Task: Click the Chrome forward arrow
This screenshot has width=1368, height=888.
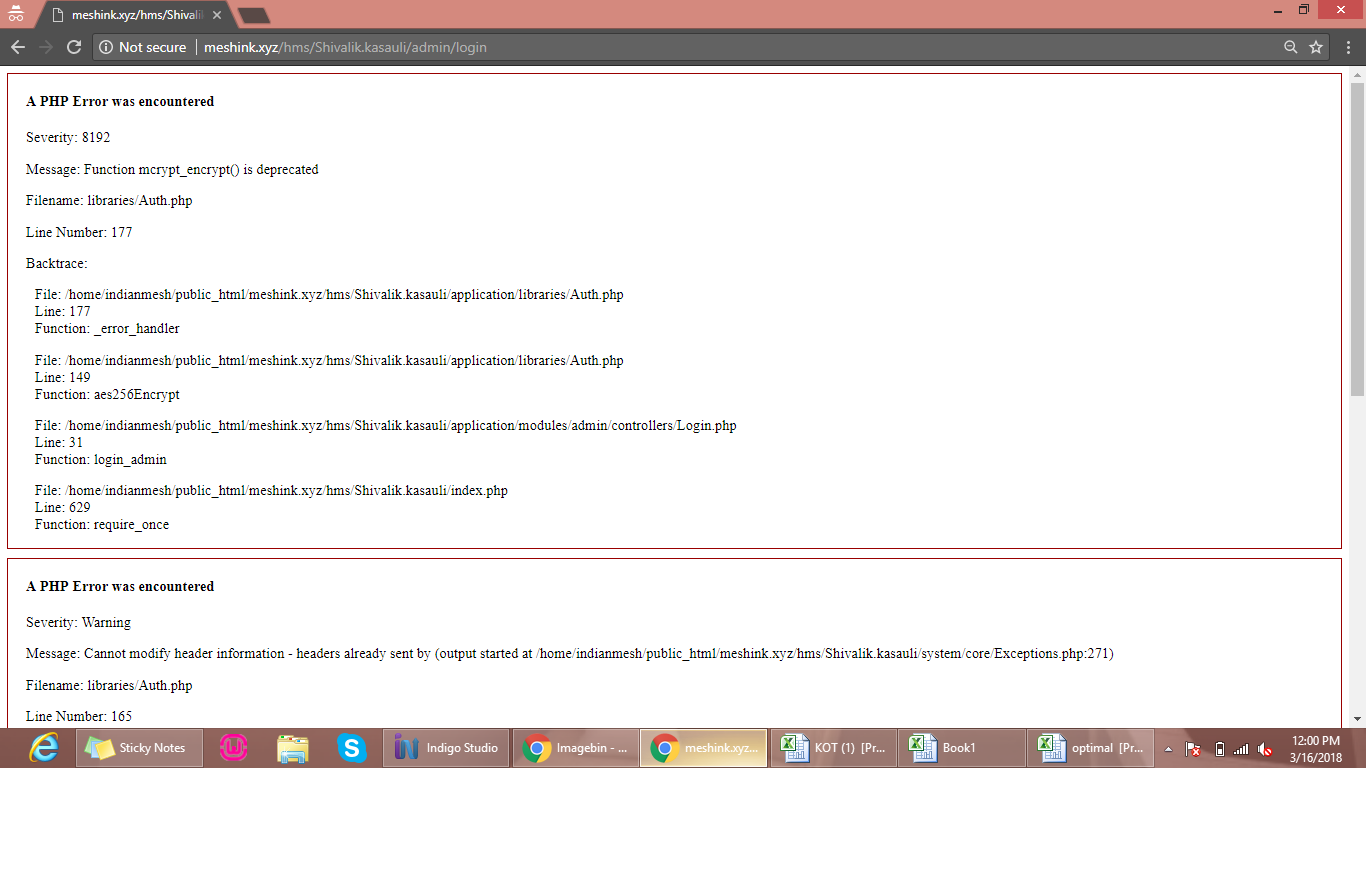Action: pos(45,47)
